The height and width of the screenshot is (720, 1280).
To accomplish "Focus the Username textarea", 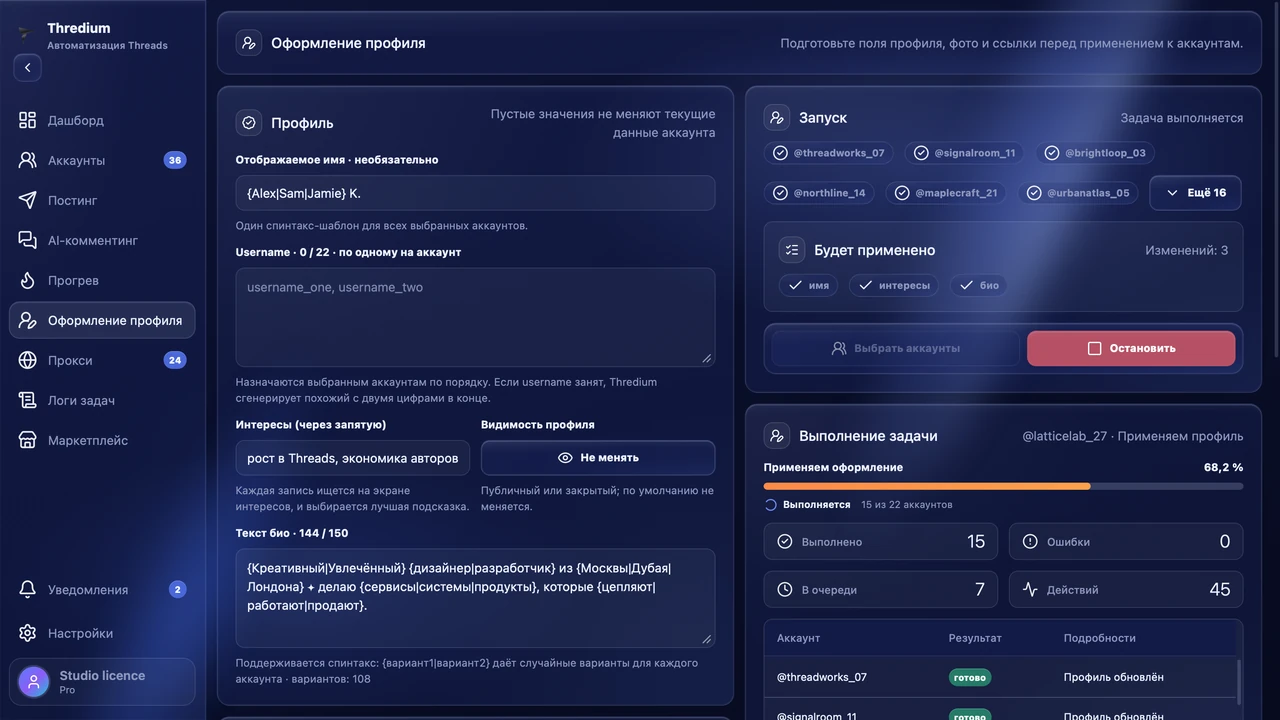I will 475,317.
